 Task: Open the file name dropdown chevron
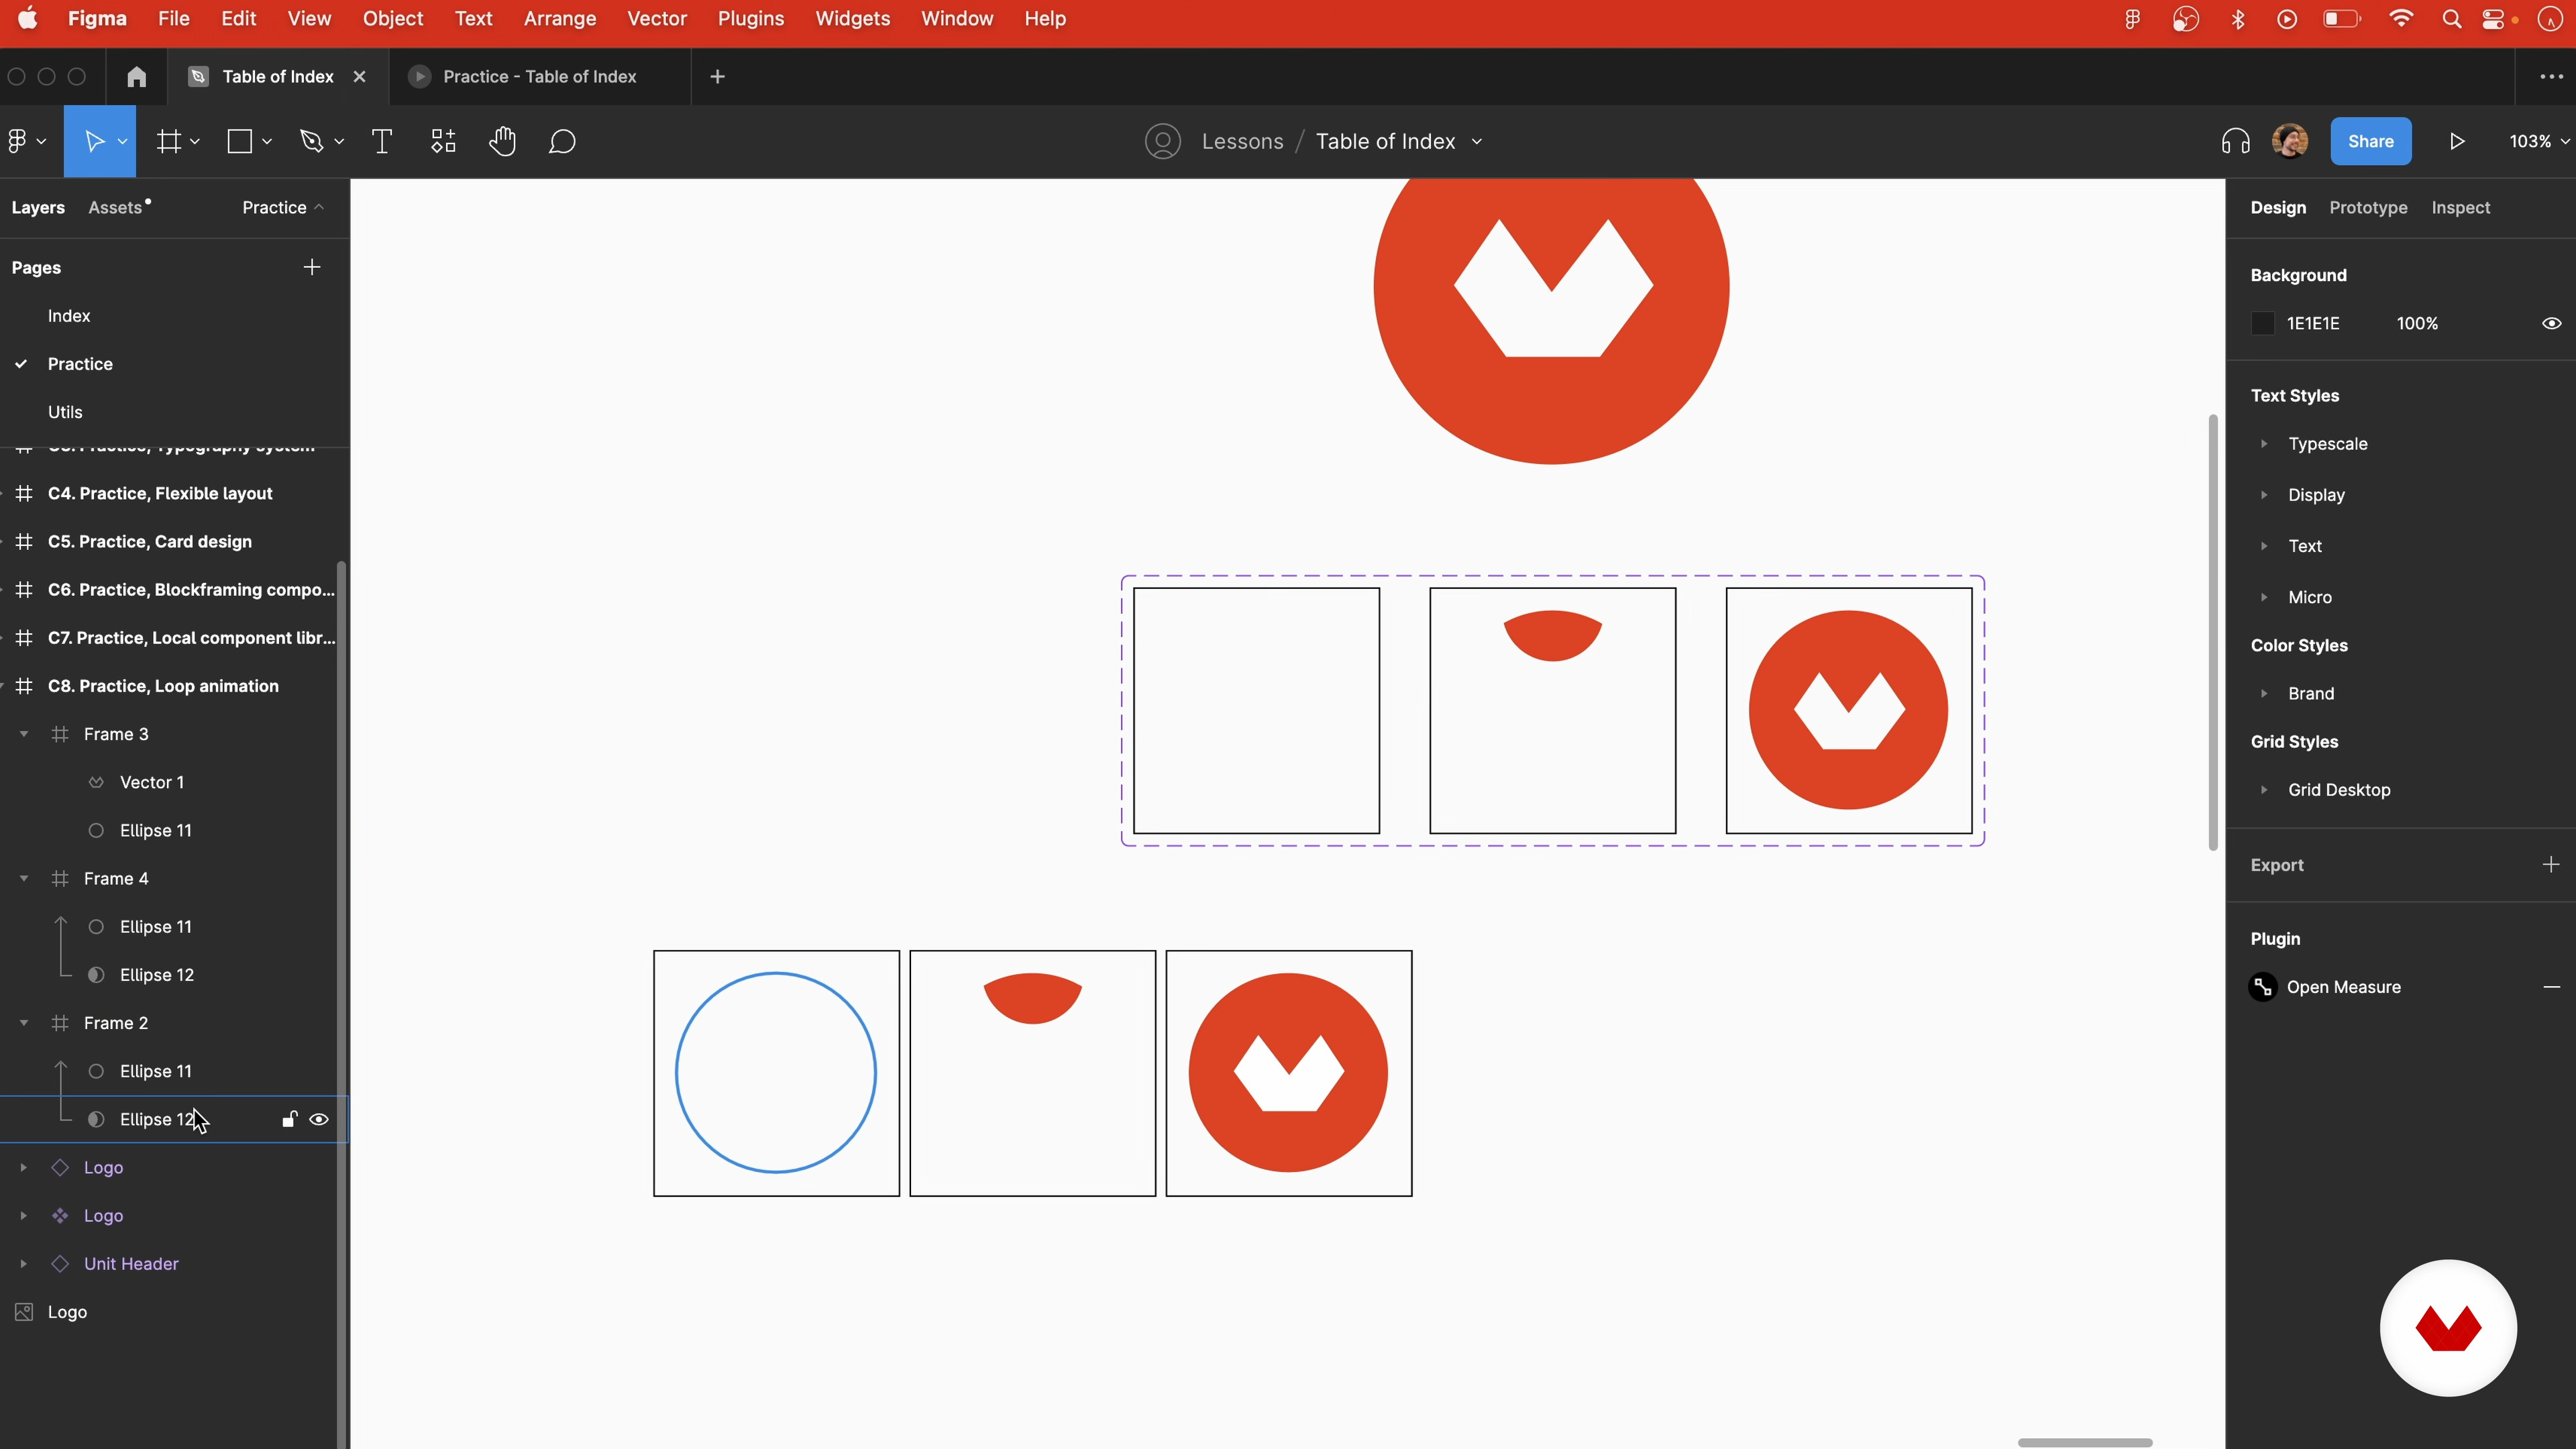pos(1477,142)
